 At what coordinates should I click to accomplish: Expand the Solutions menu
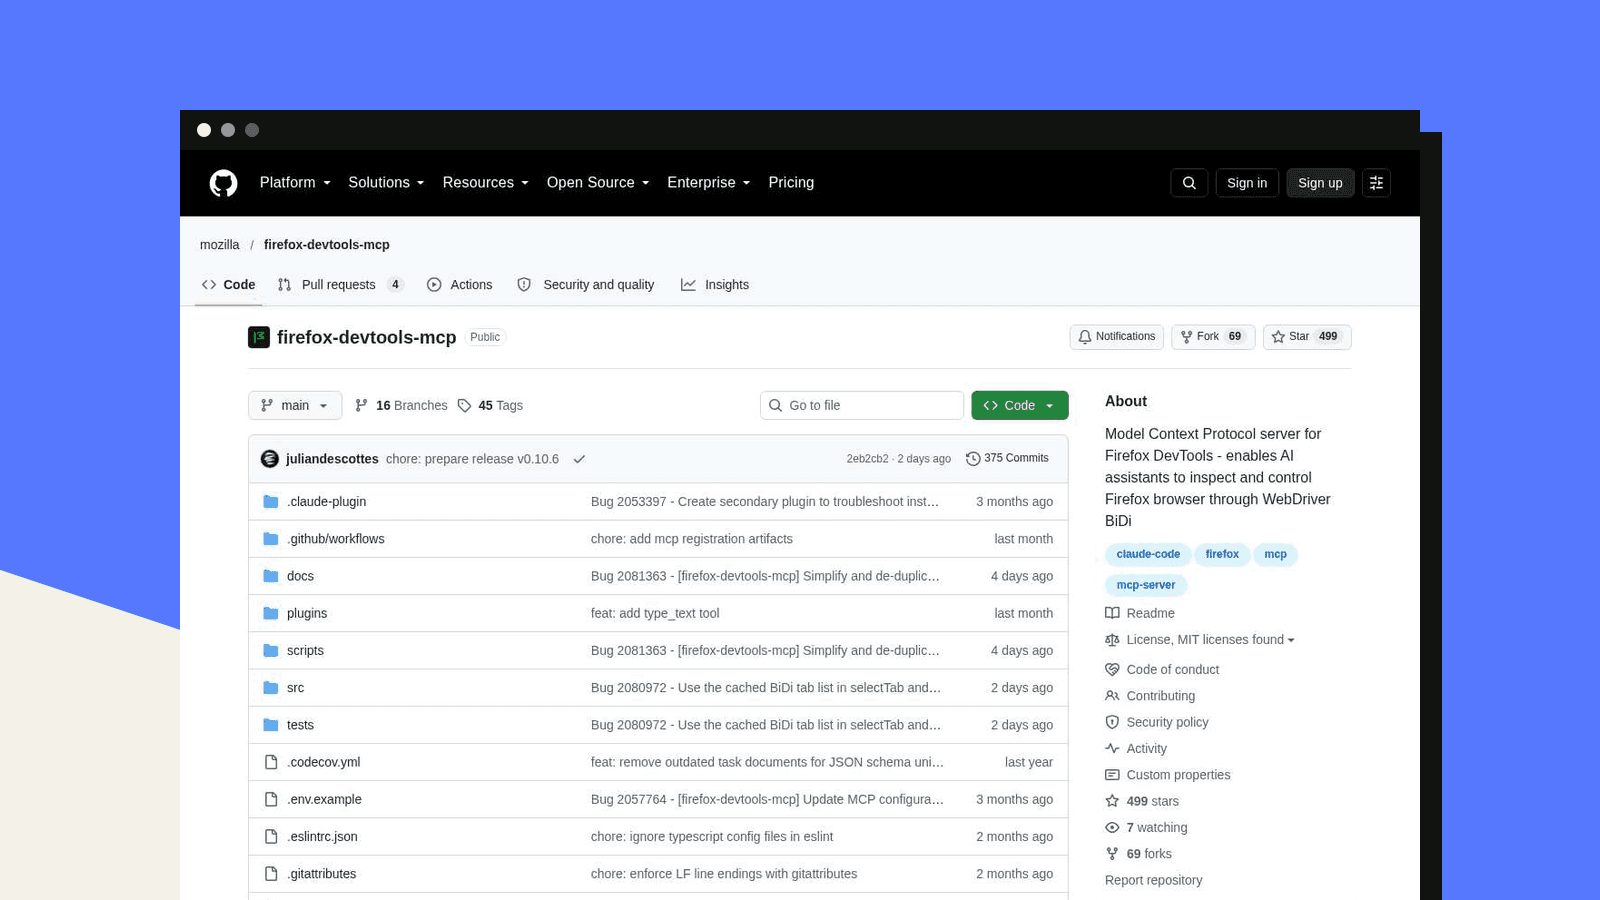(x=386, y=183)
